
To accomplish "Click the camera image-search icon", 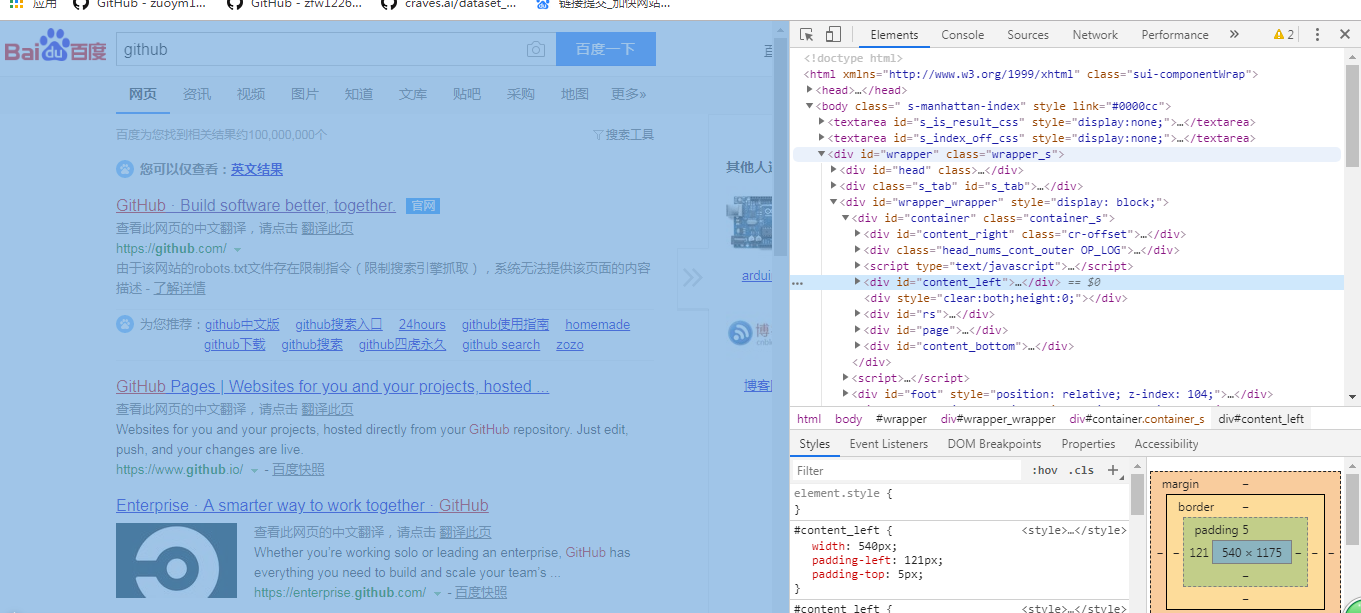I will coord(536,49).
